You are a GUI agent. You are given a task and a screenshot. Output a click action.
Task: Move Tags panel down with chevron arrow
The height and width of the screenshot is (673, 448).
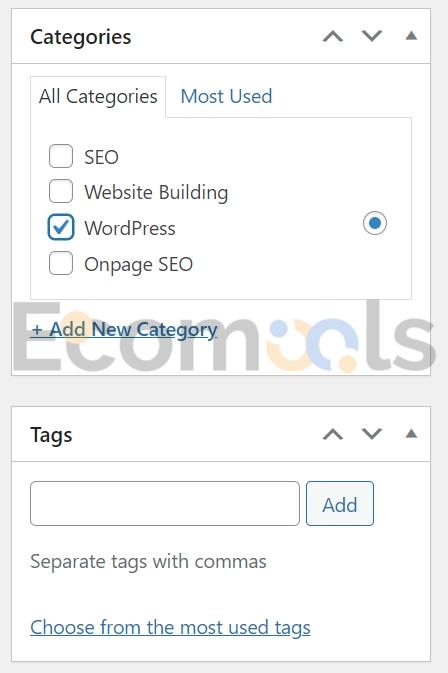point(372,434)
